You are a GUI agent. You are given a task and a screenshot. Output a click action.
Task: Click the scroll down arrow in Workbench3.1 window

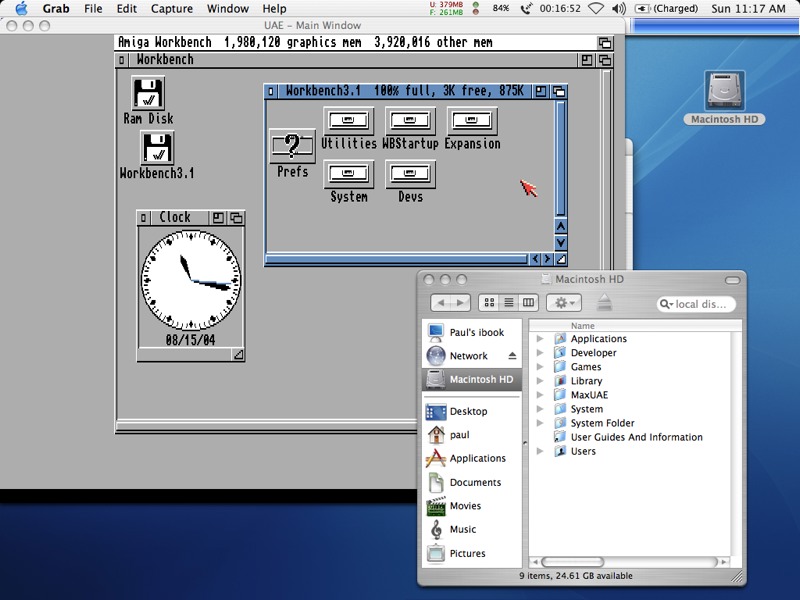pyautogui.click(x=560, y=242)
